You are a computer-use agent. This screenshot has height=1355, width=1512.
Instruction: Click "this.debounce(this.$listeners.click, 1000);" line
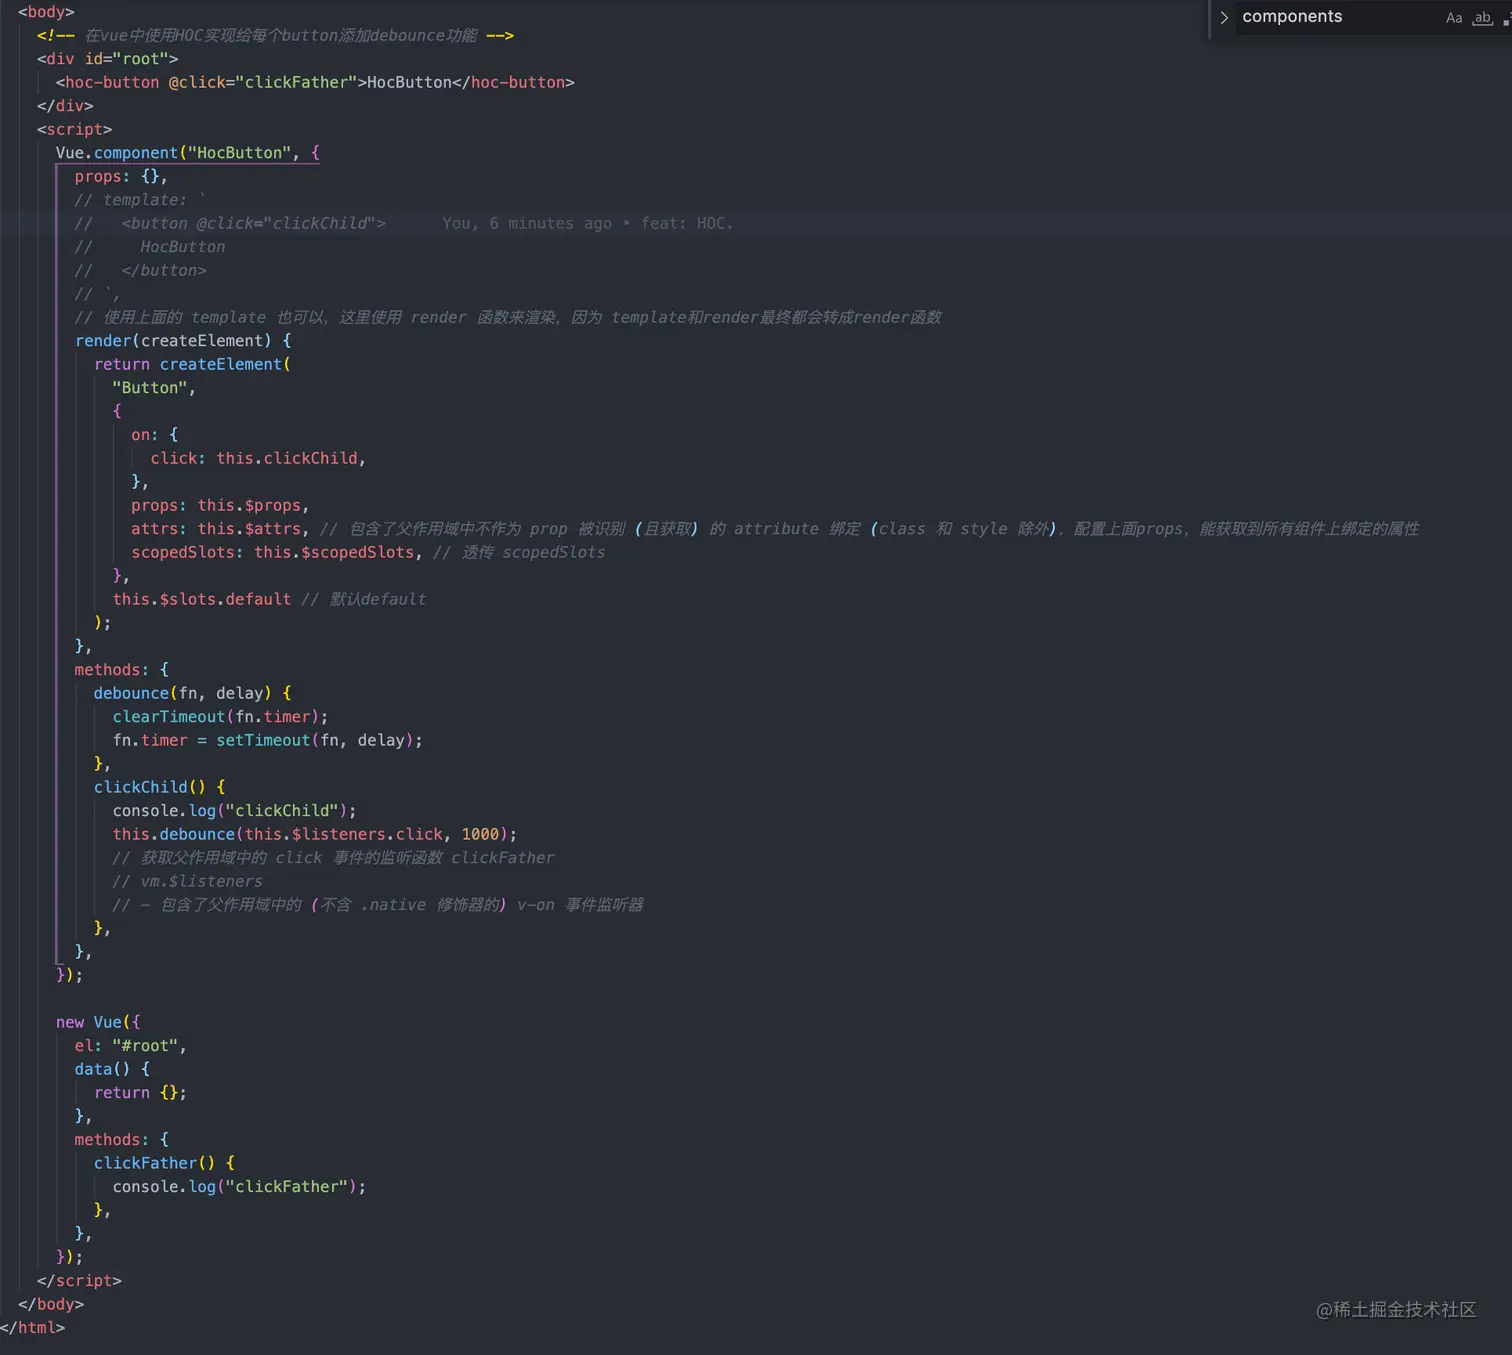point(315,834)
